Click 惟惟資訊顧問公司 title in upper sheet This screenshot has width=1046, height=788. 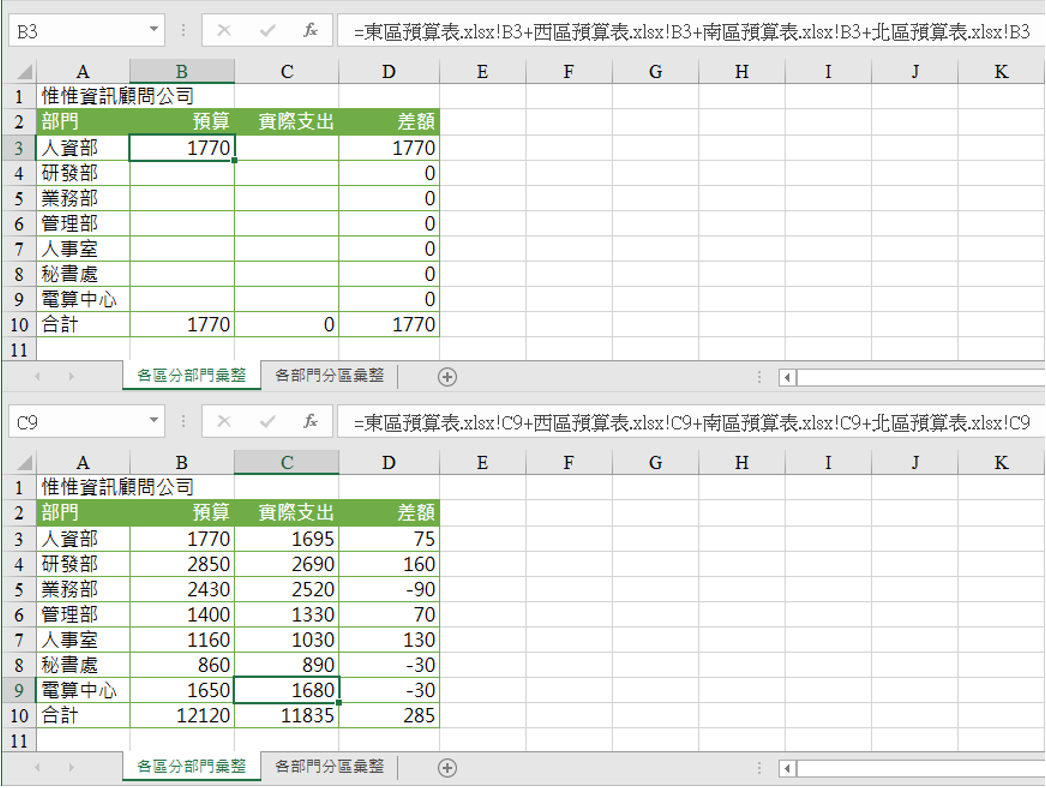click(117, 96)
